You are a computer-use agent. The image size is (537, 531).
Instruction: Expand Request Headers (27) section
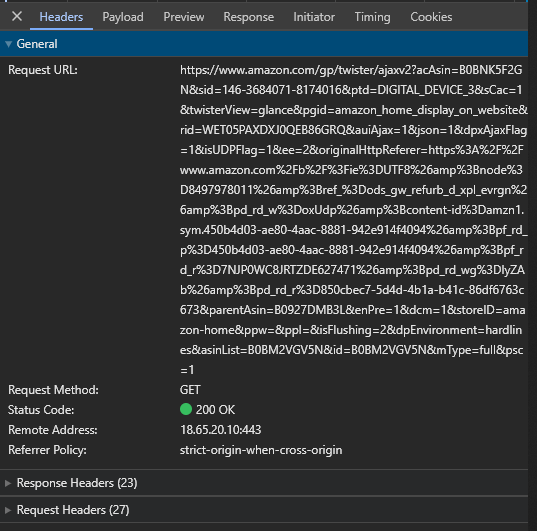click(x=8, y=510)
